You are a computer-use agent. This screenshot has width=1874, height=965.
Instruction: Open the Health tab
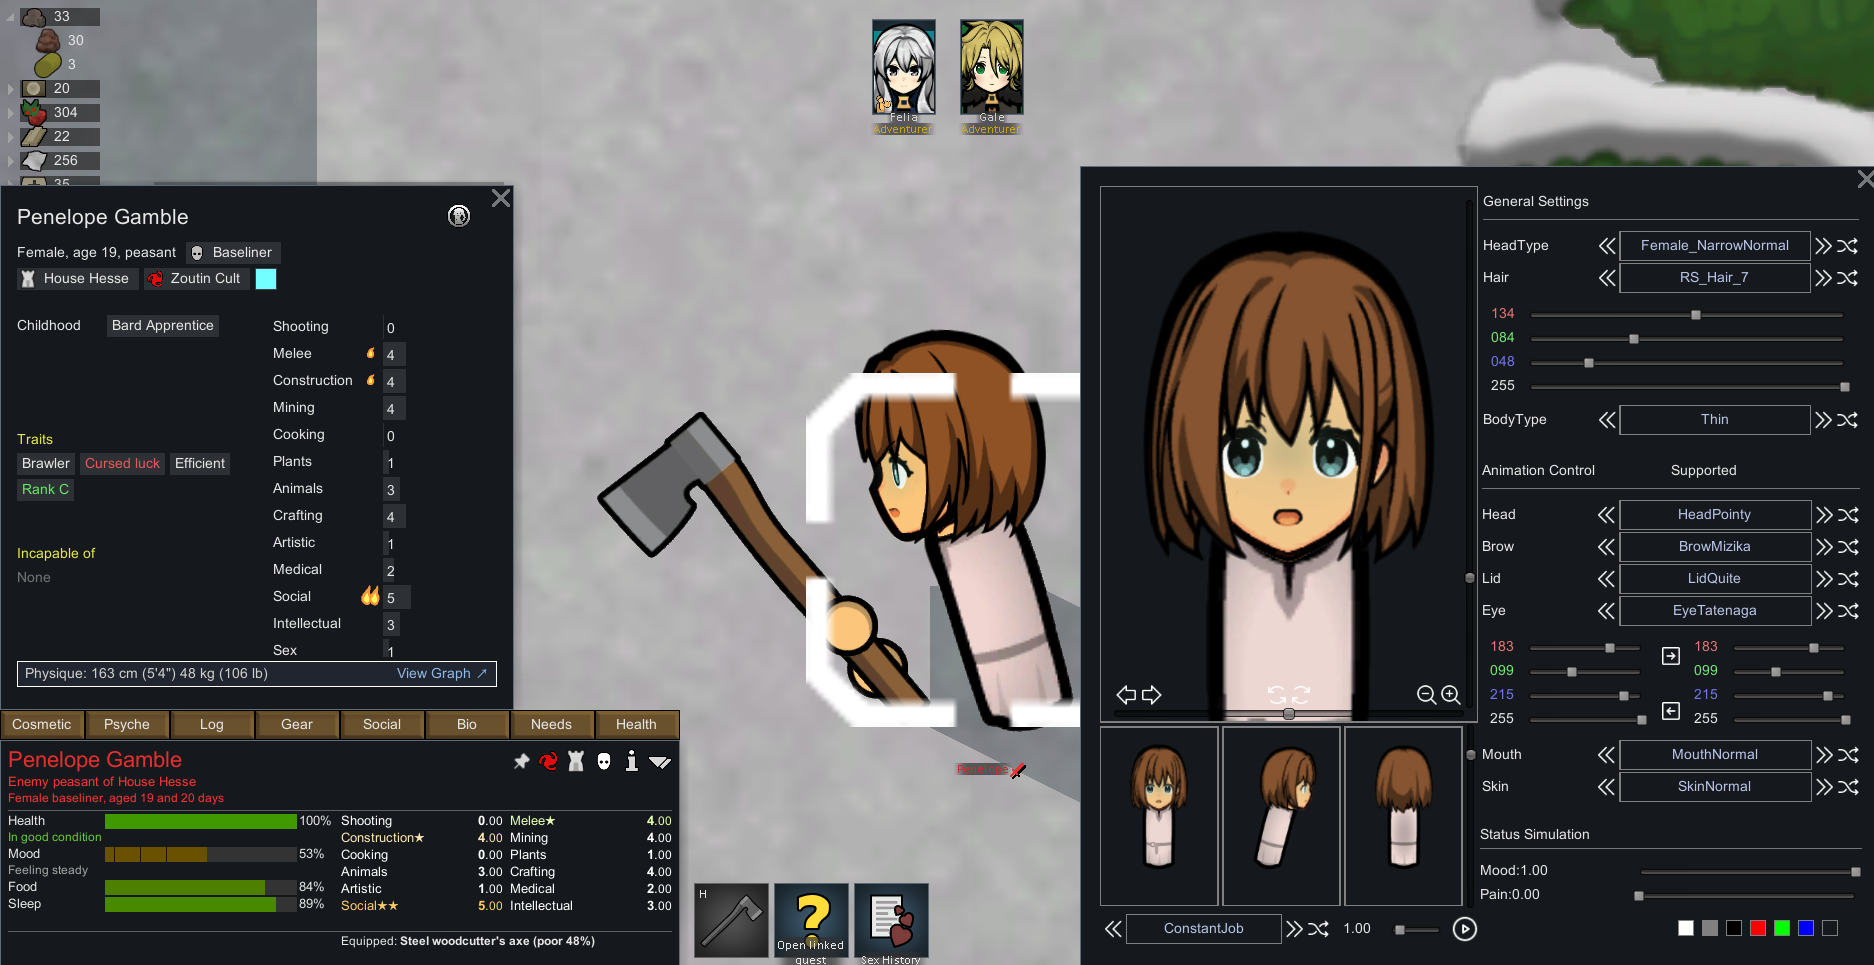pyautogui.click(x=637, y=725)
